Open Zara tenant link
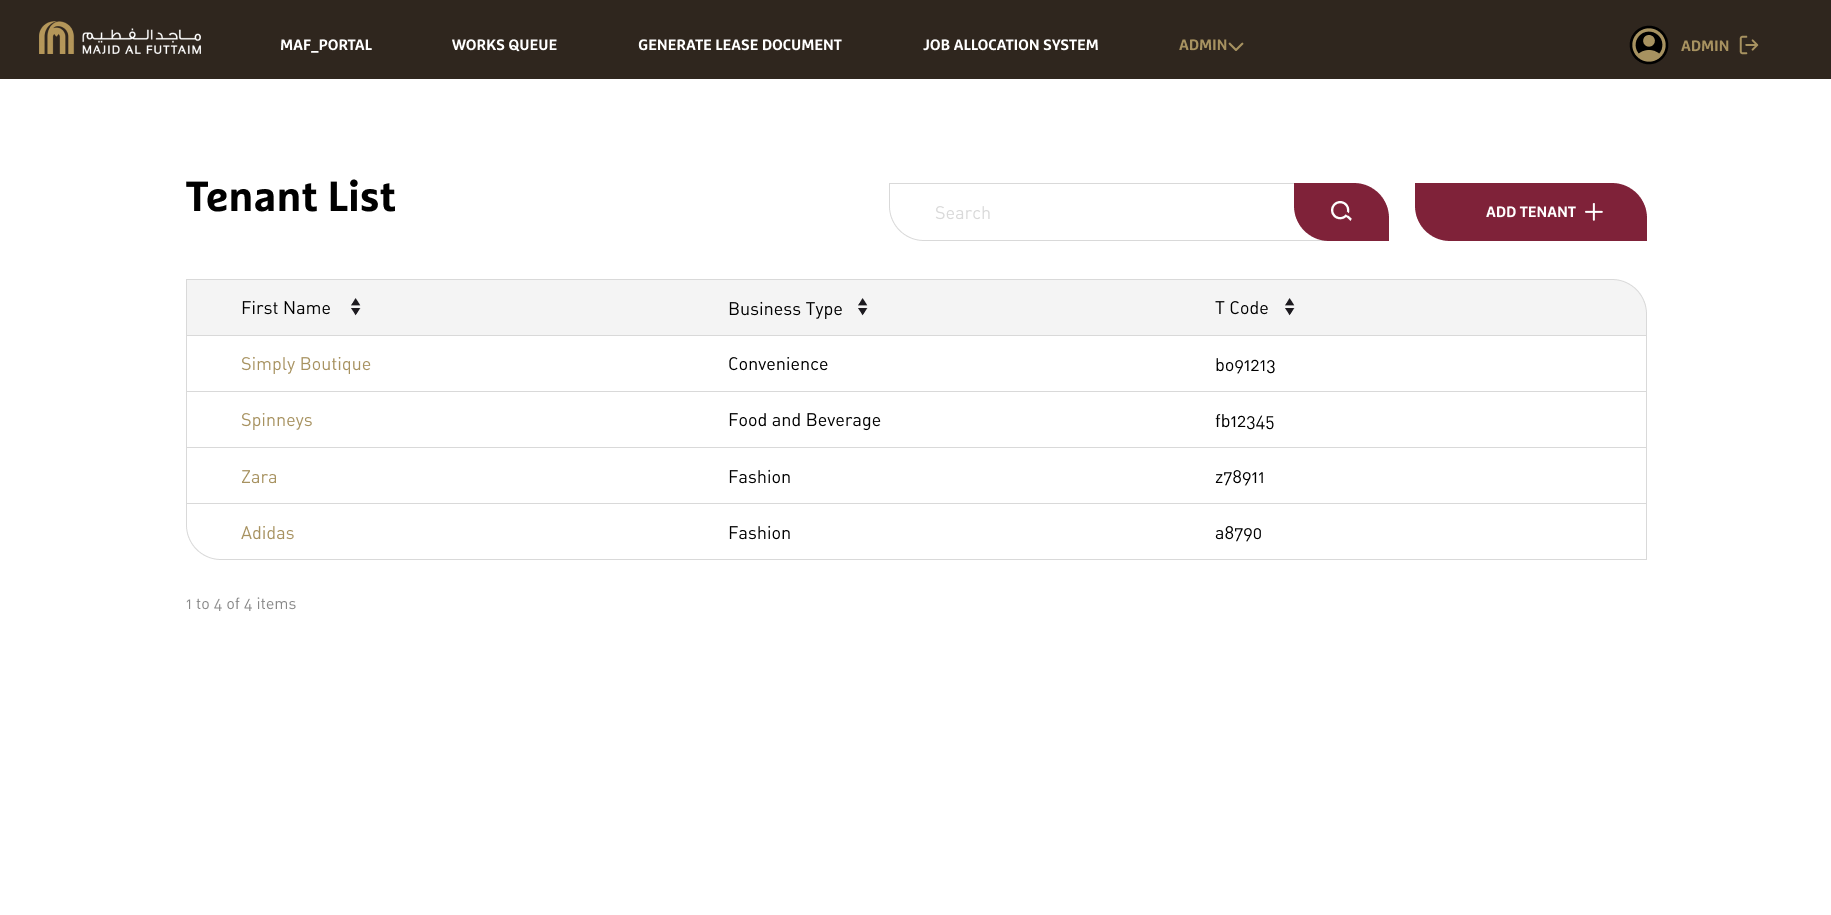This screenshot has width=1831, height=915. [259, 477]
